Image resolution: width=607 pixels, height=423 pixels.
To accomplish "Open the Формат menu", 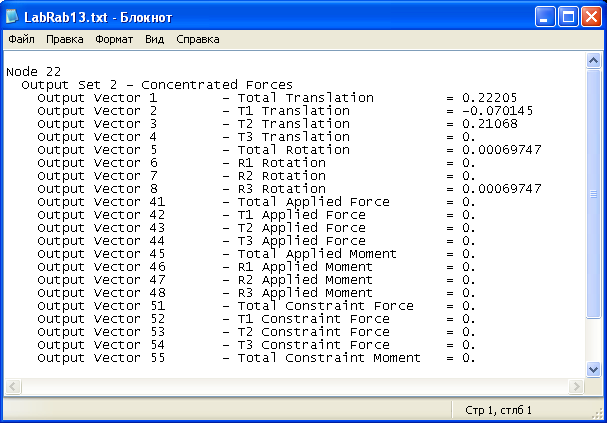I will [x=114, y=40].
